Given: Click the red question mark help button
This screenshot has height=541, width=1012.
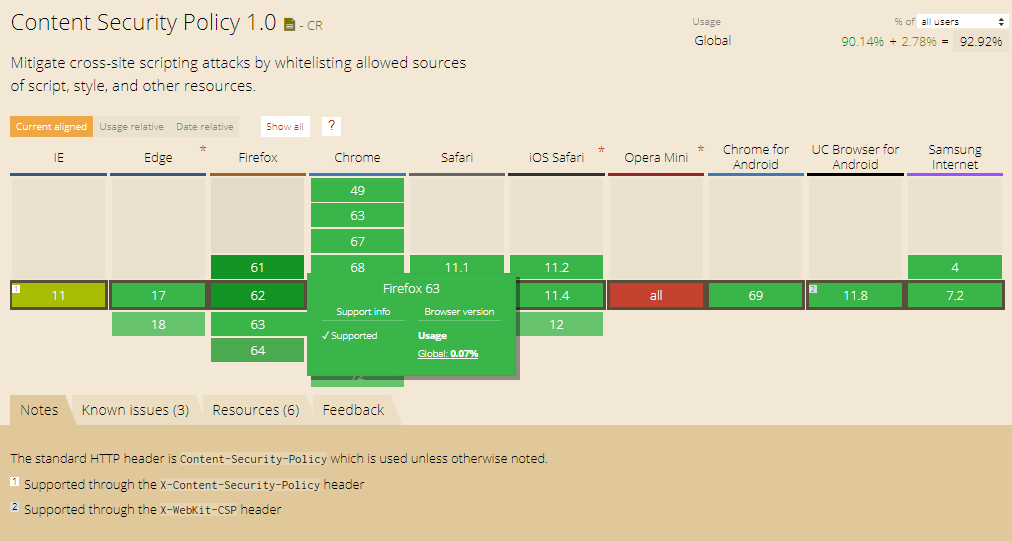Looking at the screenshot, I should coord(331,126).
